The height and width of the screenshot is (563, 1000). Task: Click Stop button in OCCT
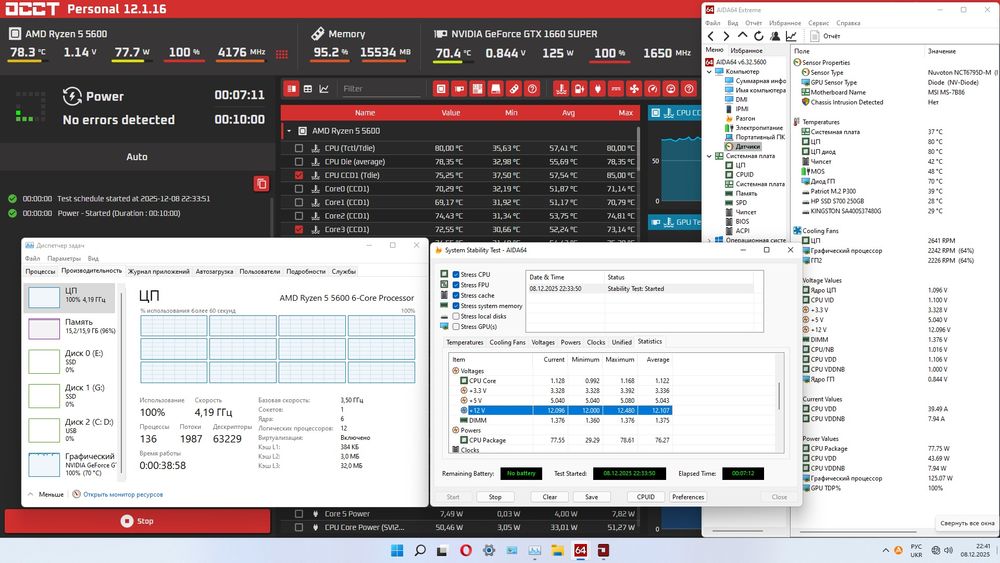(137, 521)
